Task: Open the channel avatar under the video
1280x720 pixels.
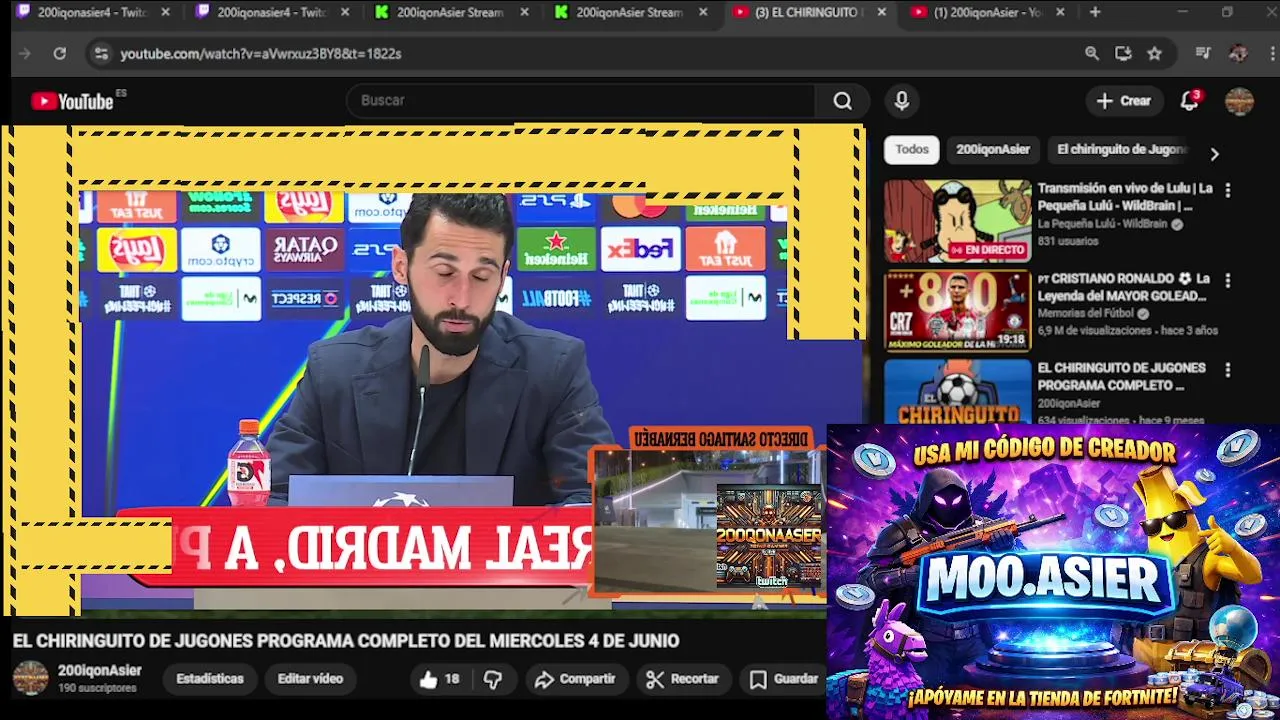Action: click(x=30, y=678)
